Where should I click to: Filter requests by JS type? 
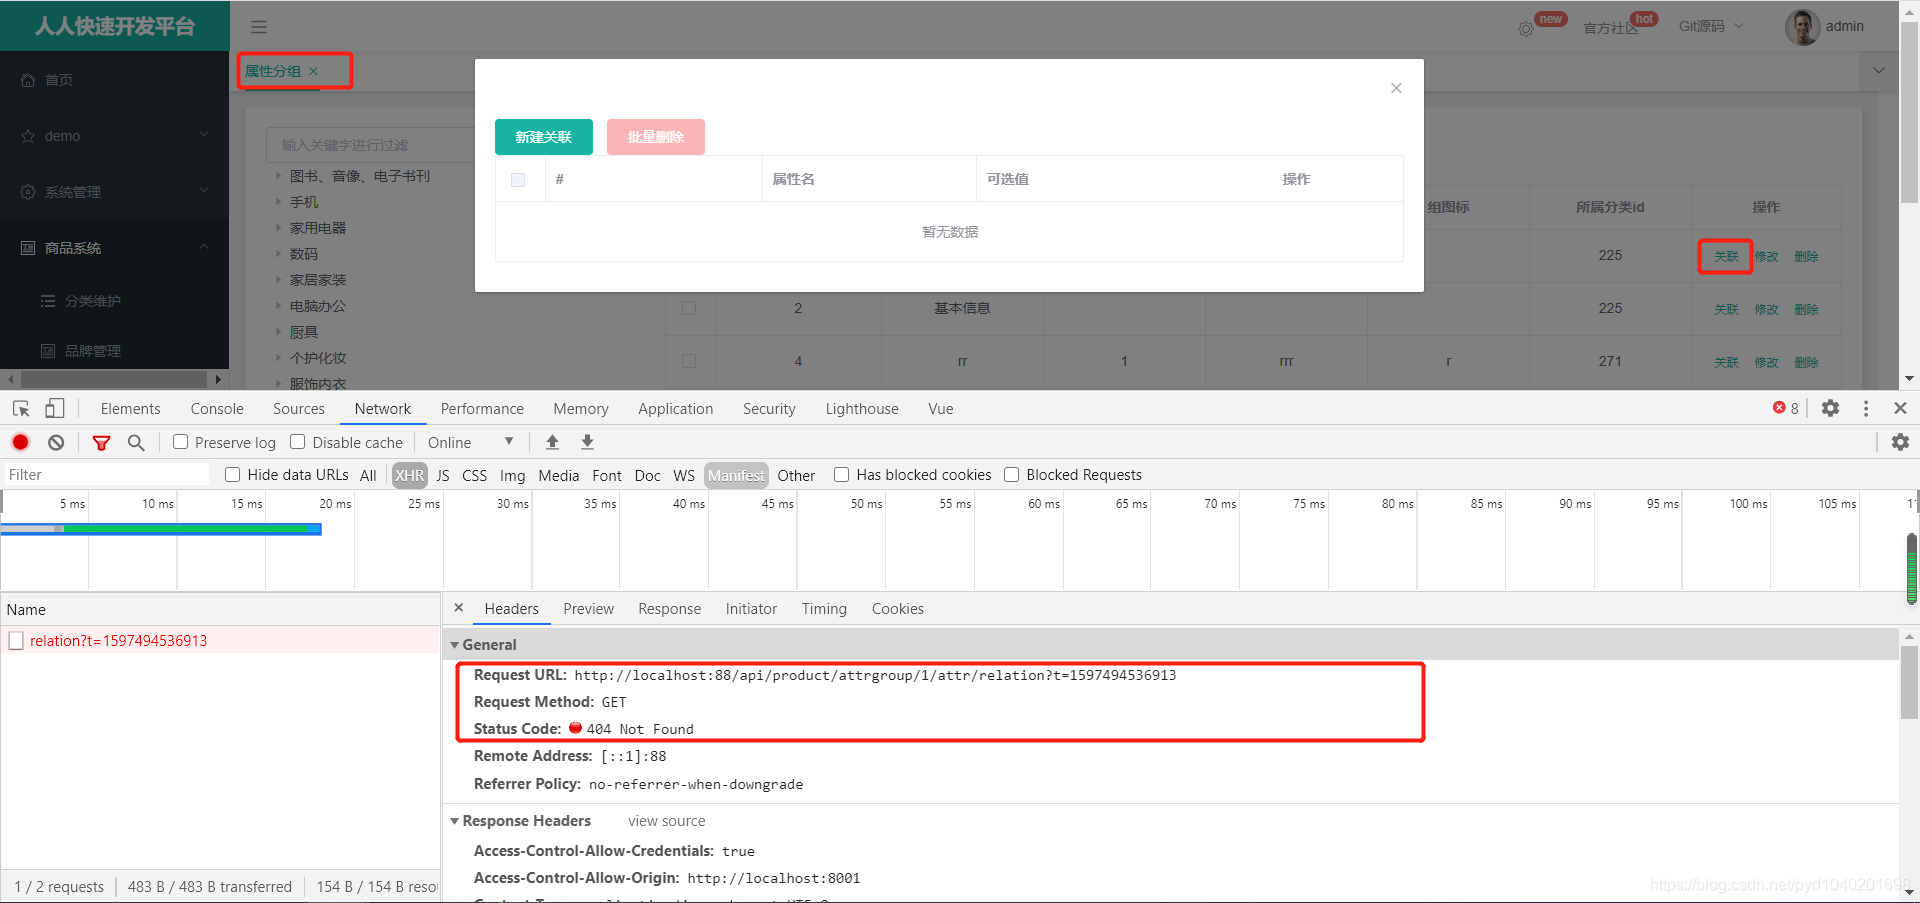click(443, 475)
